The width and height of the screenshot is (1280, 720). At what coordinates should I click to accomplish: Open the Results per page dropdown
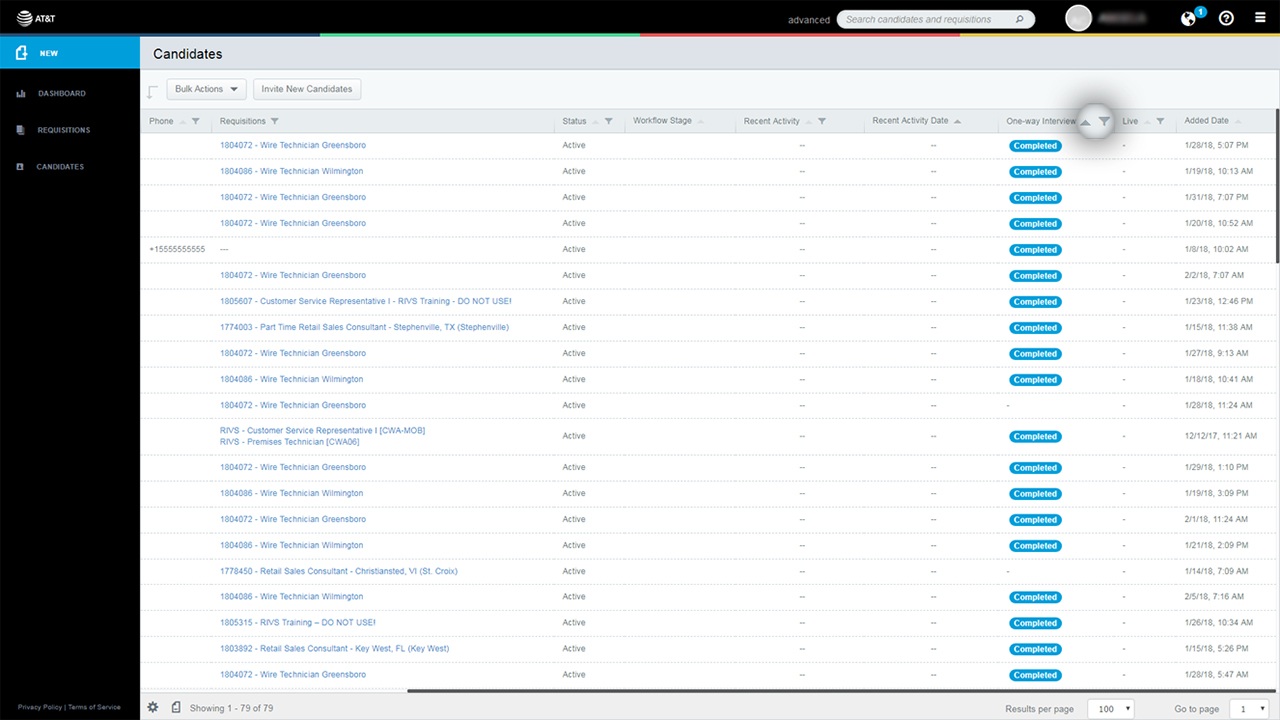(x=1111, y=708)
